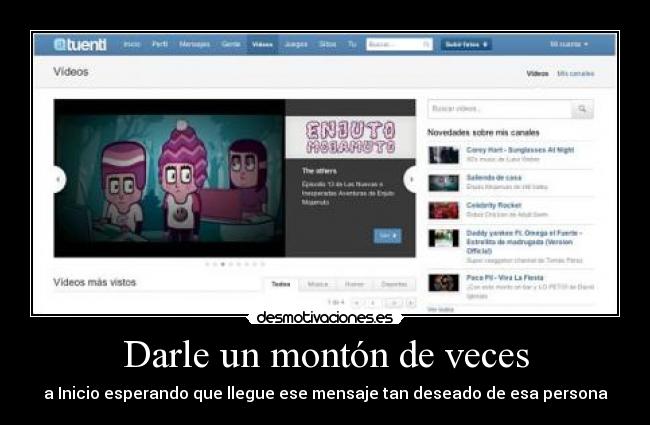Open the Paco Pil - Viva La Fiesta link
Viewport: 650px width, 425px height.
504,277
